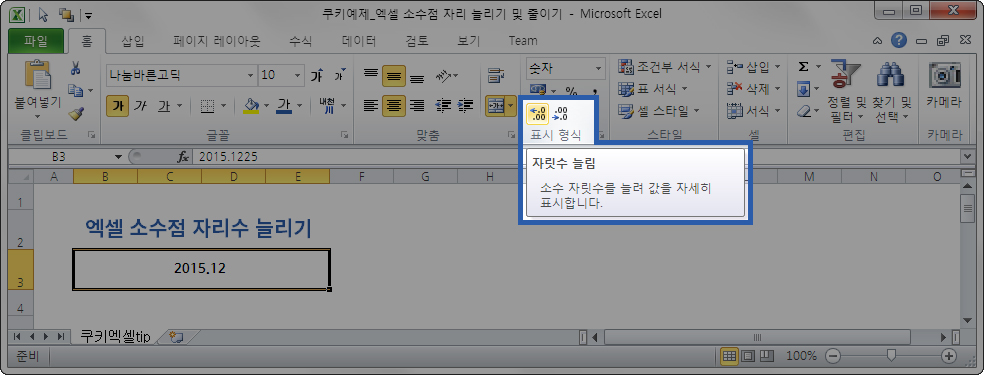Decrease font size with small 가 icon

tap(339, 75)
